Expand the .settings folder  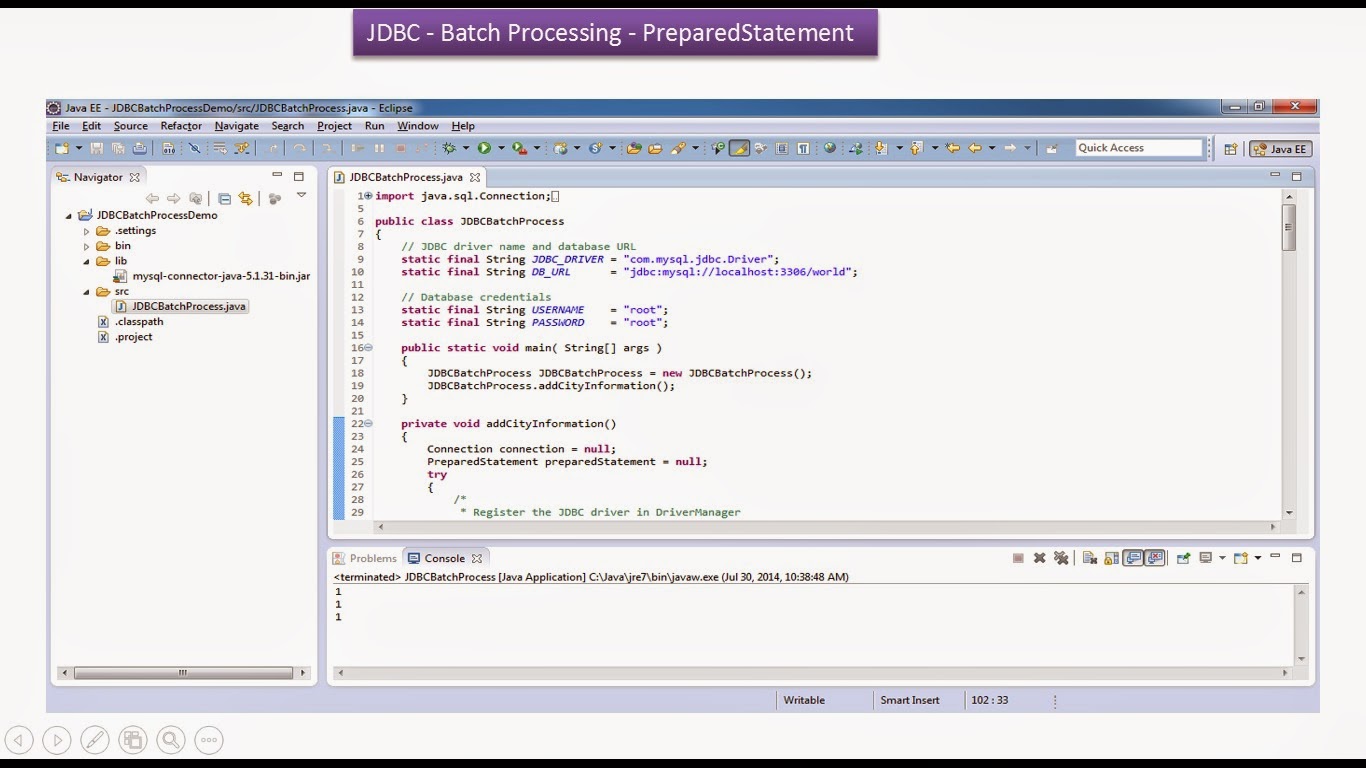click(x=86, y=231)
